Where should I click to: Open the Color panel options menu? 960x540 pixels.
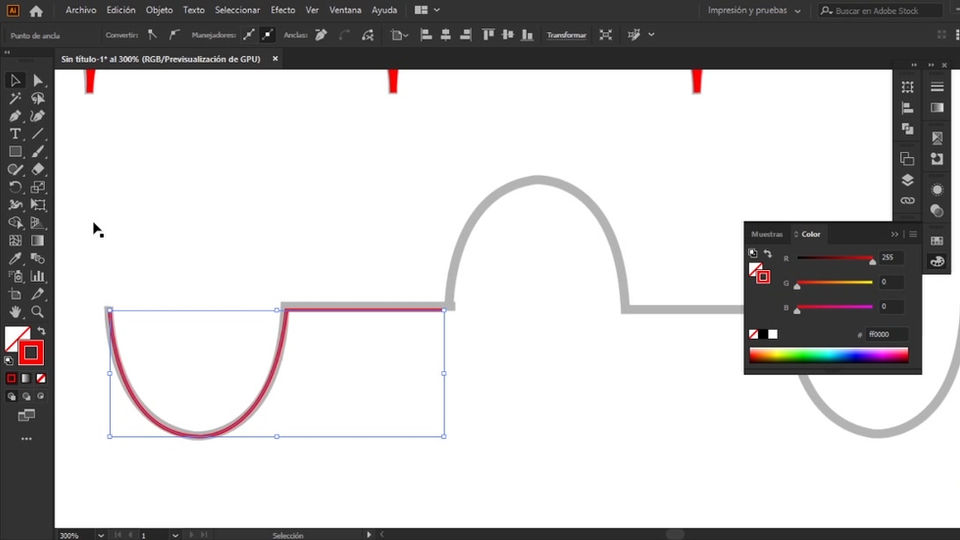pos(913,234)
